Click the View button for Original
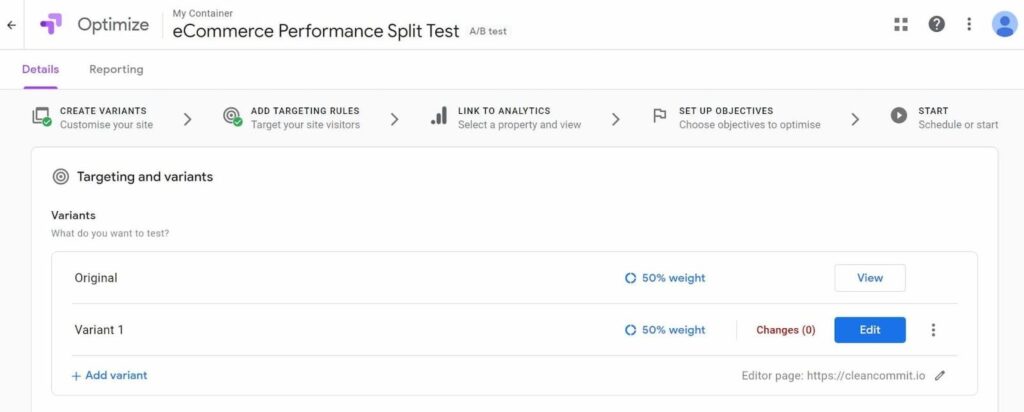The image size is (1024, 412). coord(870,278)
